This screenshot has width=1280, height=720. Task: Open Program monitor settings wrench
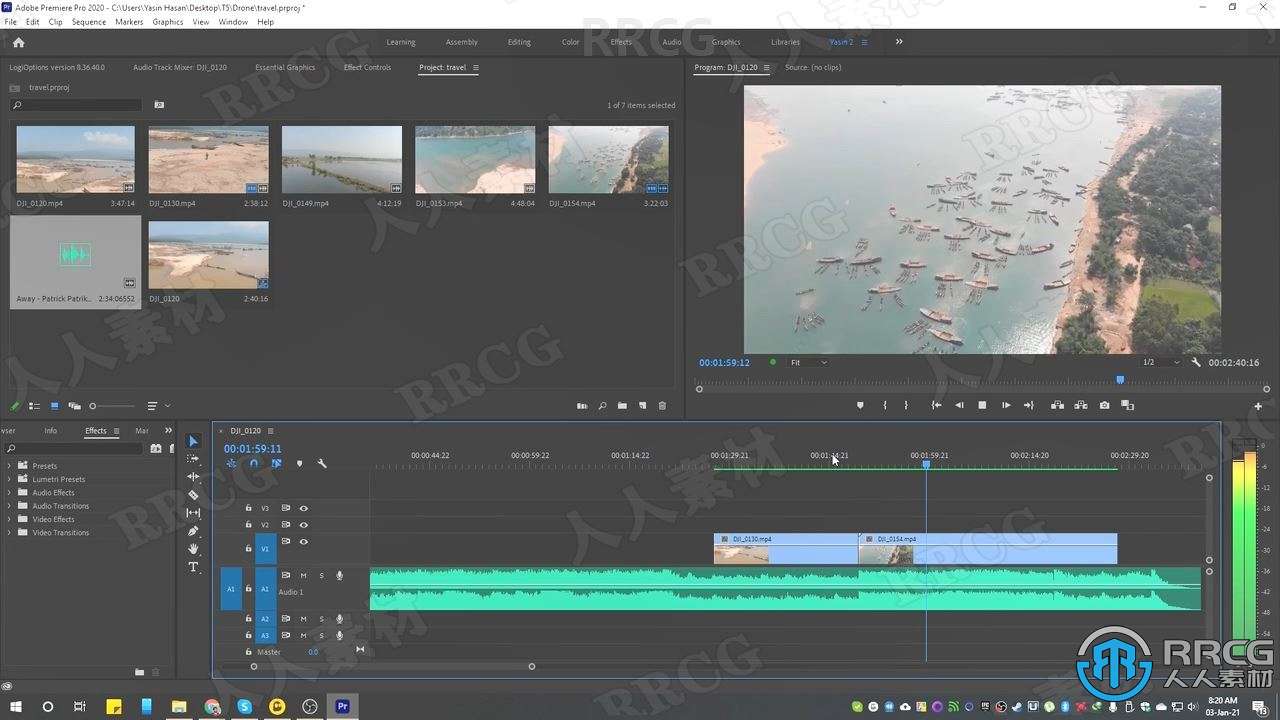point(1196,362)
